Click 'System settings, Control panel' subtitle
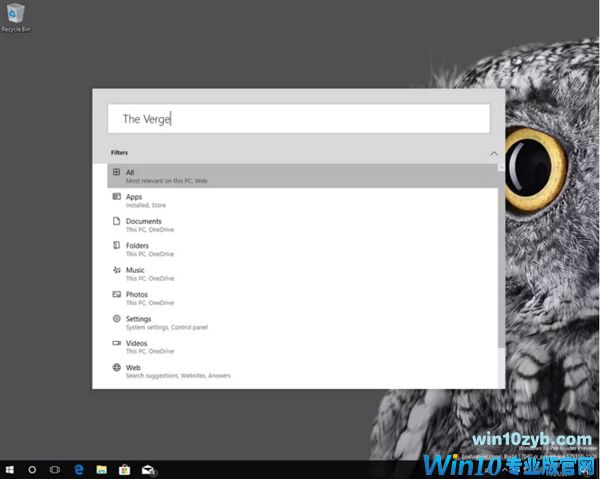600x479 pixels. click(167, 327)
